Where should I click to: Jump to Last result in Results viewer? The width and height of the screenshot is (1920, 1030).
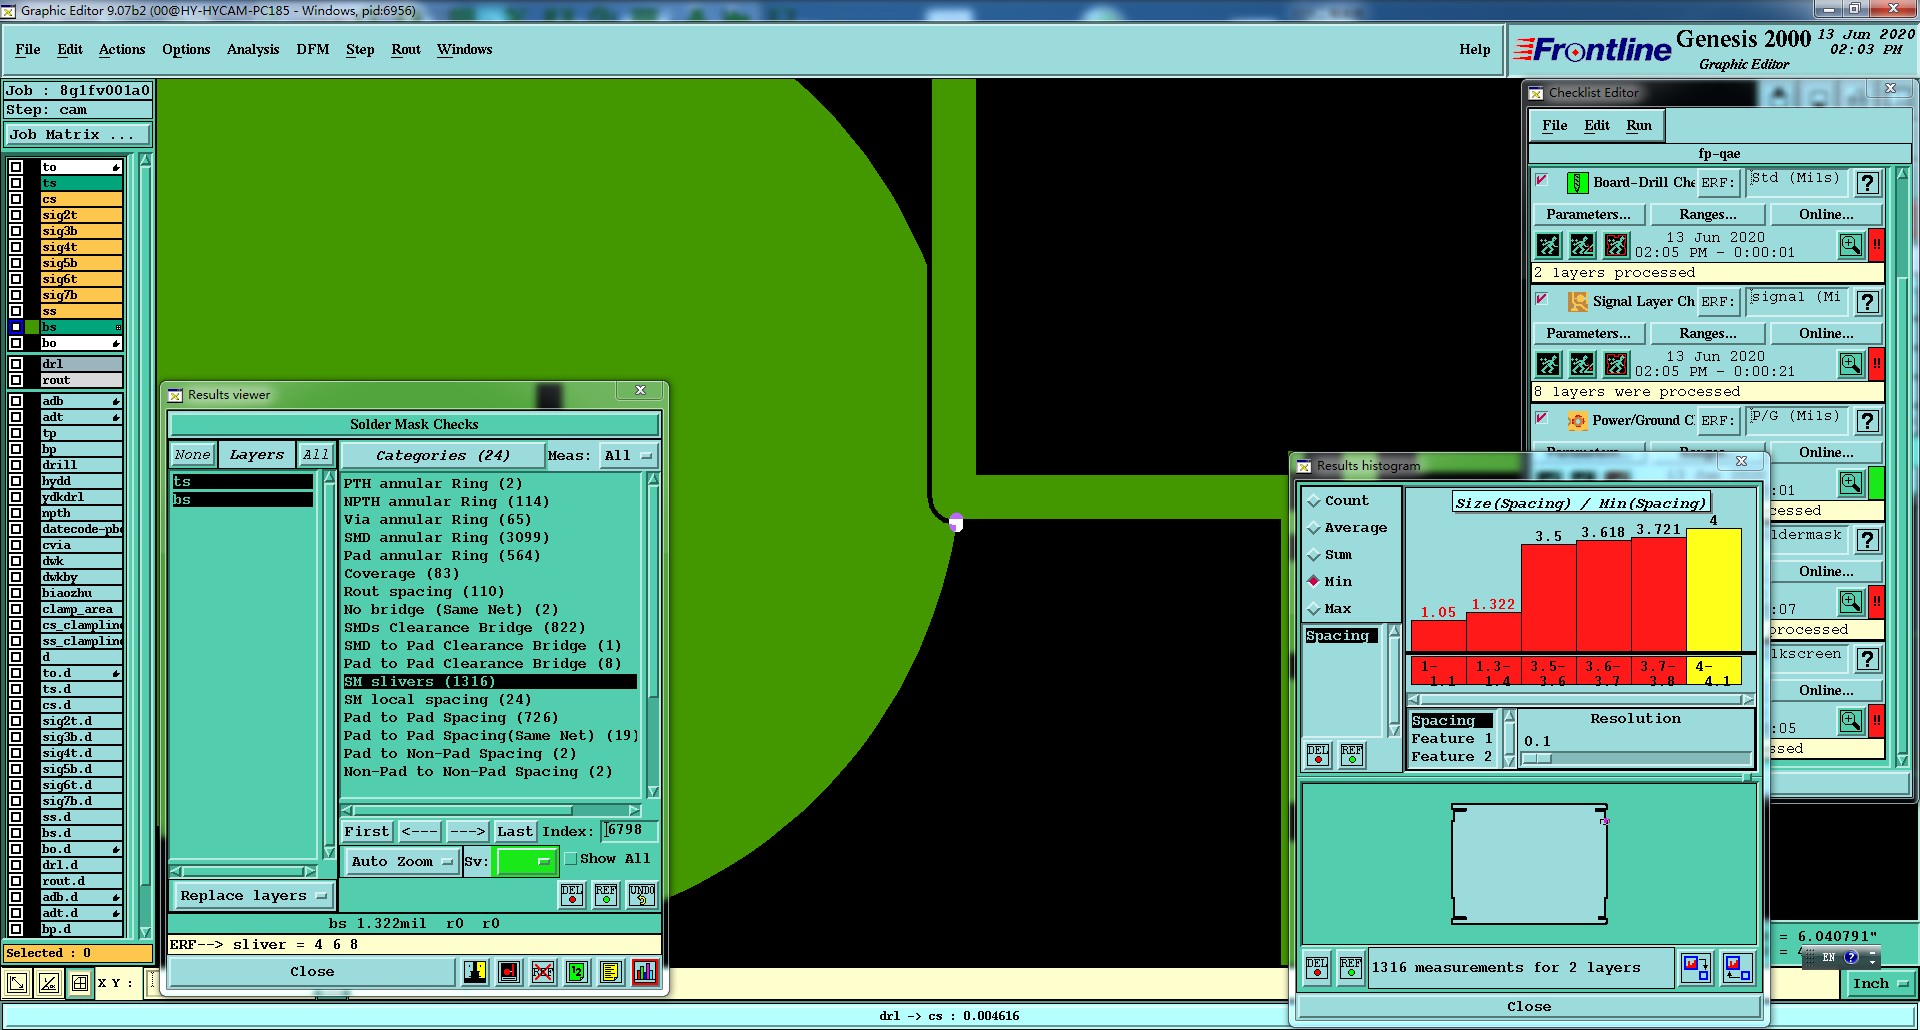tap(515, 832)
